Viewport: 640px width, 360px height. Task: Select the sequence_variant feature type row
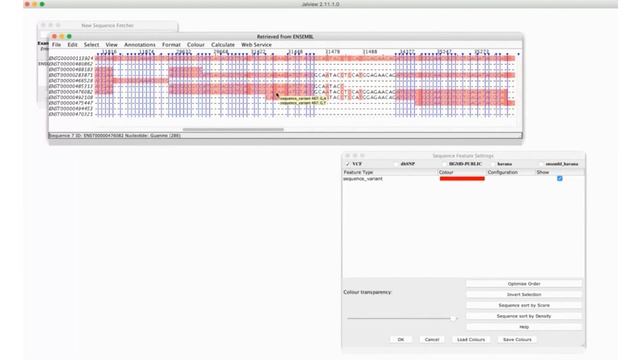click(463, 179)
